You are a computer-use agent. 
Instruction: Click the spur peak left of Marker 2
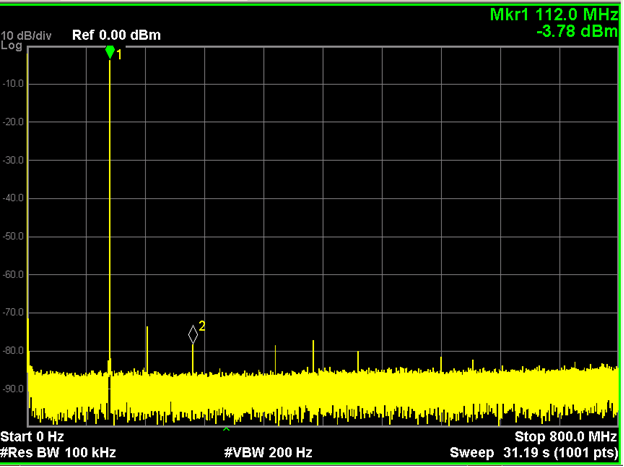click(147, 330)
